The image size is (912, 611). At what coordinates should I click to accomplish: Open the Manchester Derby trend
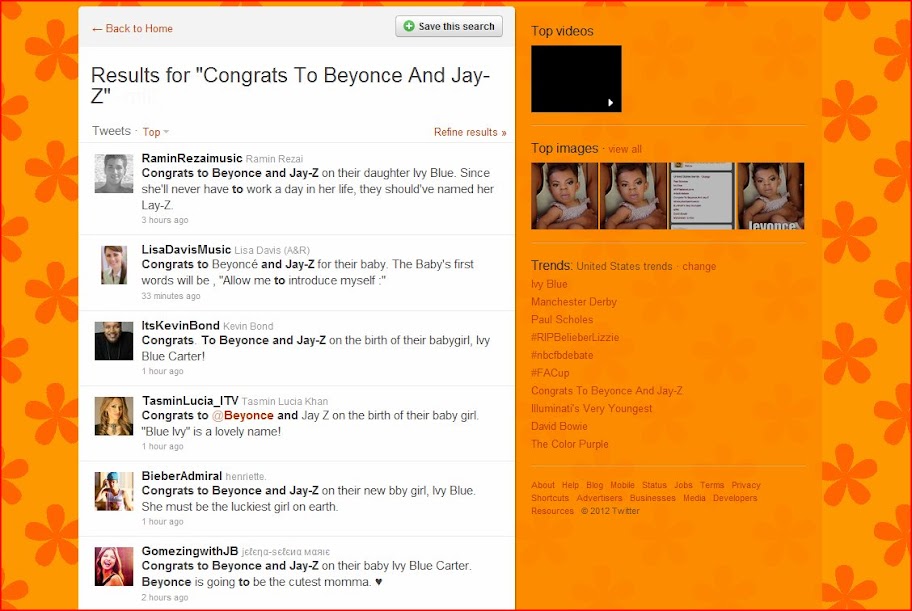573,302
